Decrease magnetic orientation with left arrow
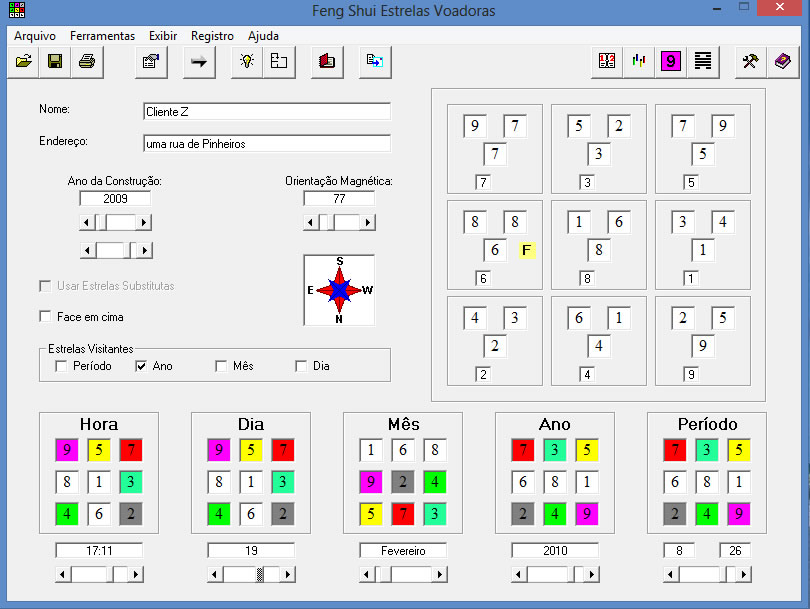 (x=310, y=223)
